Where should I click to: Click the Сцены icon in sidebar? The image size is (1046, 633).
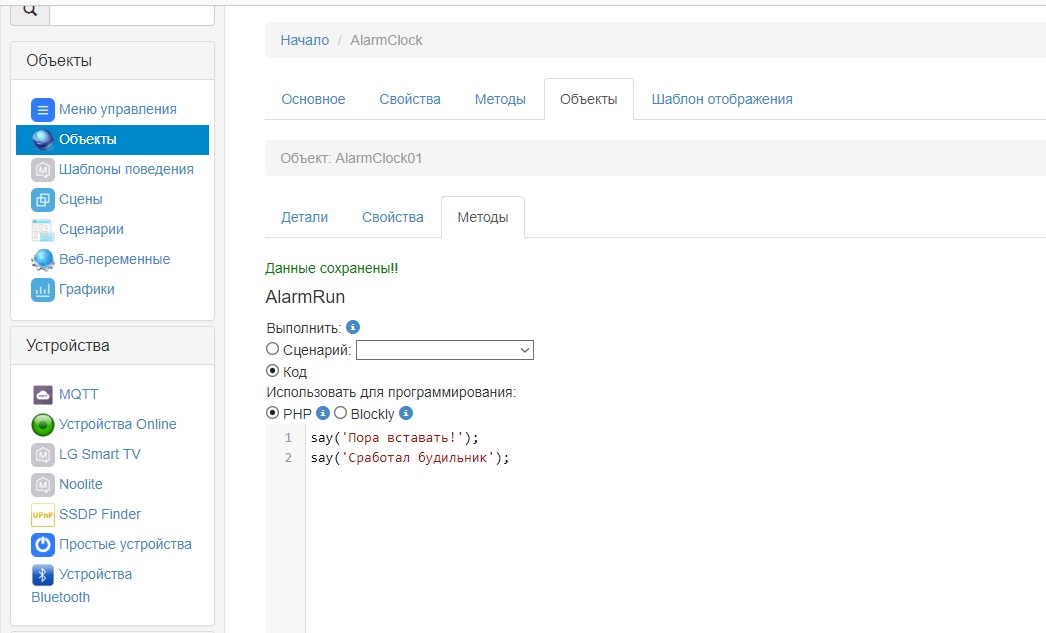[x=42, y=199]
